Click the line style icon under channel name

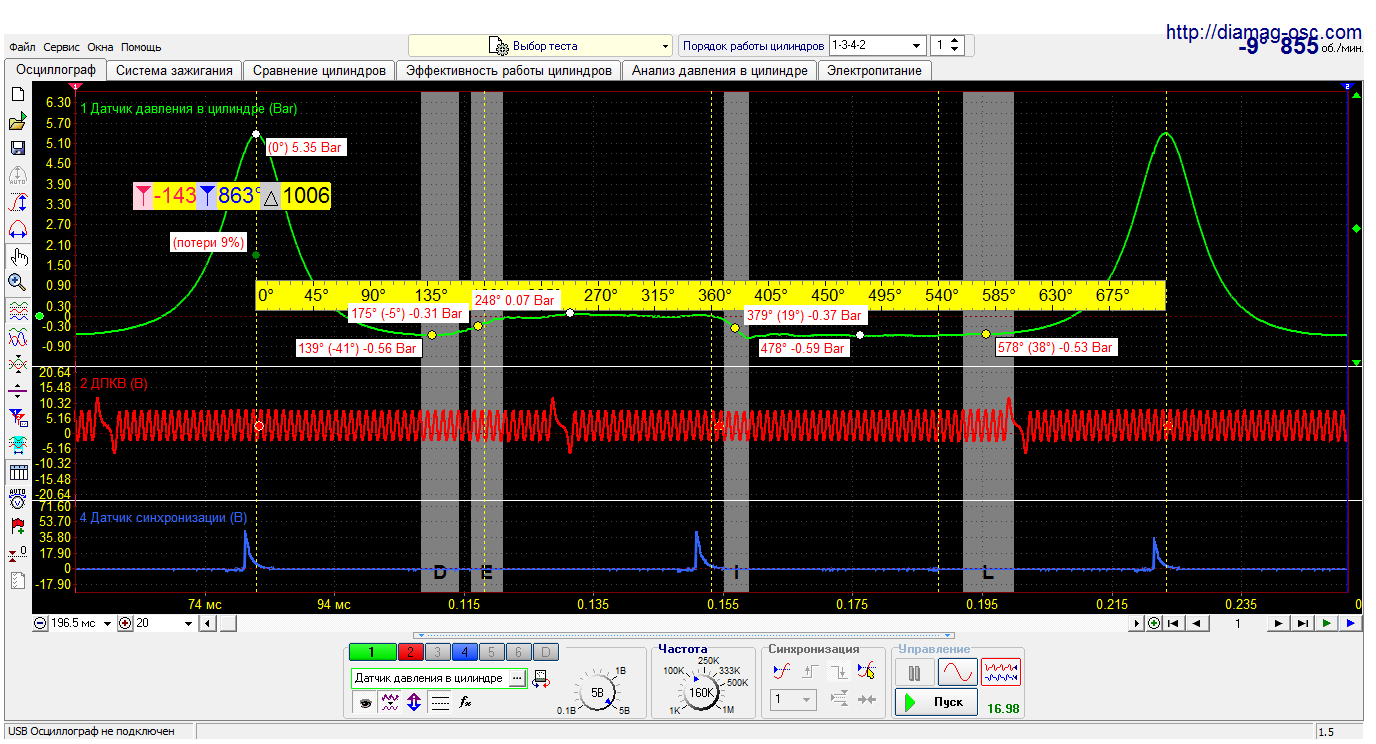point(440,703)
